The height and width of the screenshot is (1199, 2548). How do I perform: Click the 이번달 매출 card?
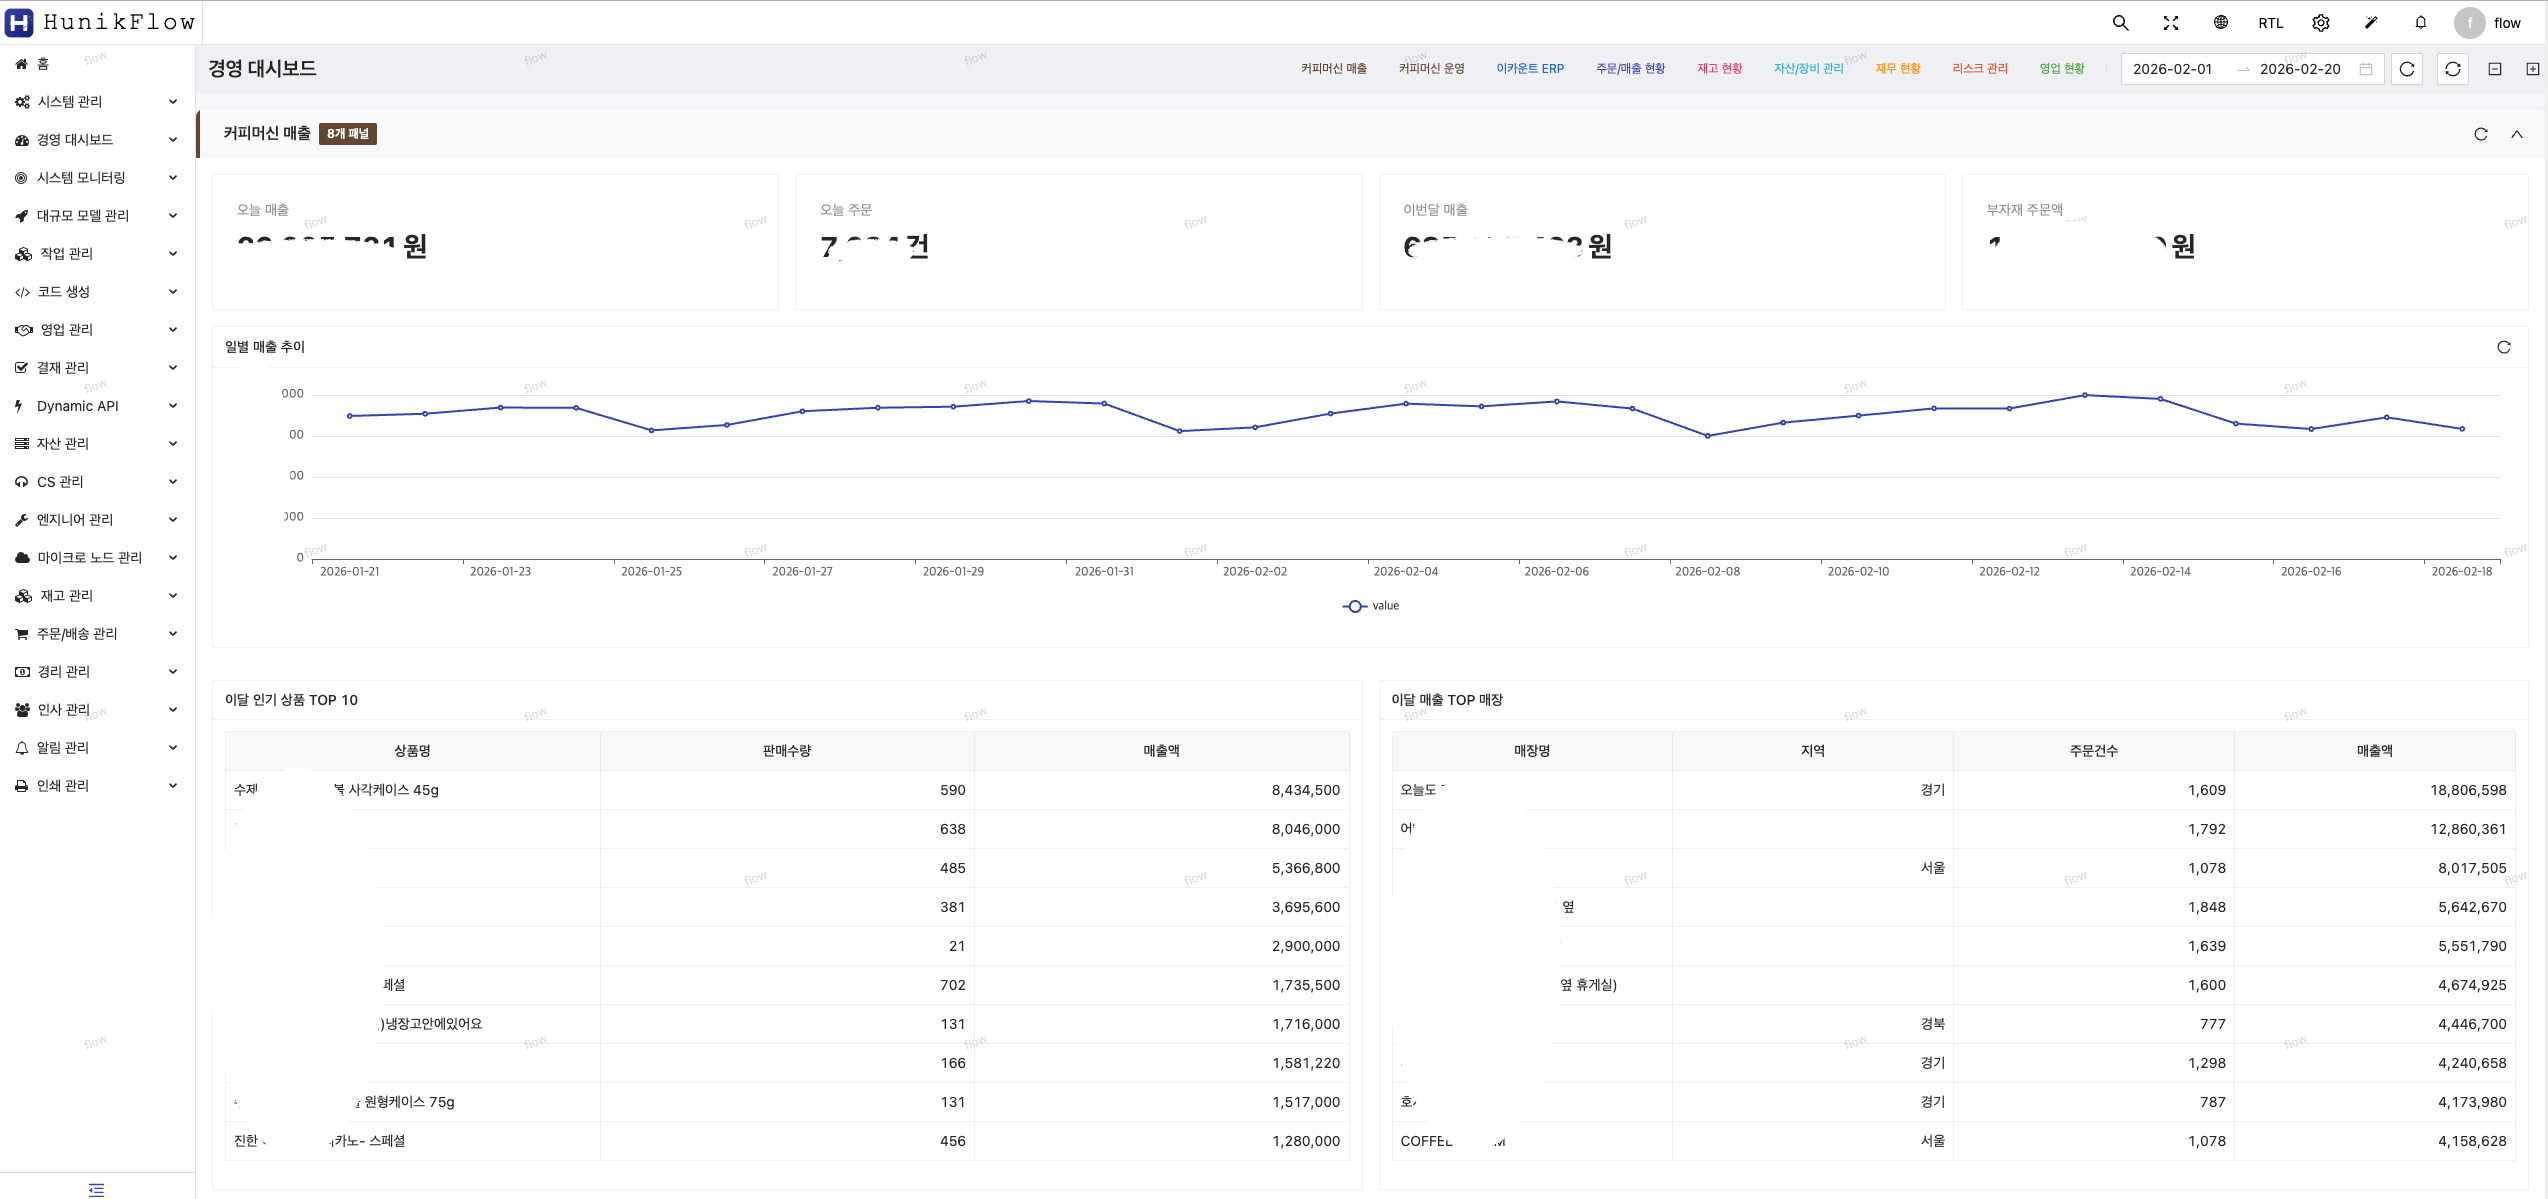click(1662, 242)
